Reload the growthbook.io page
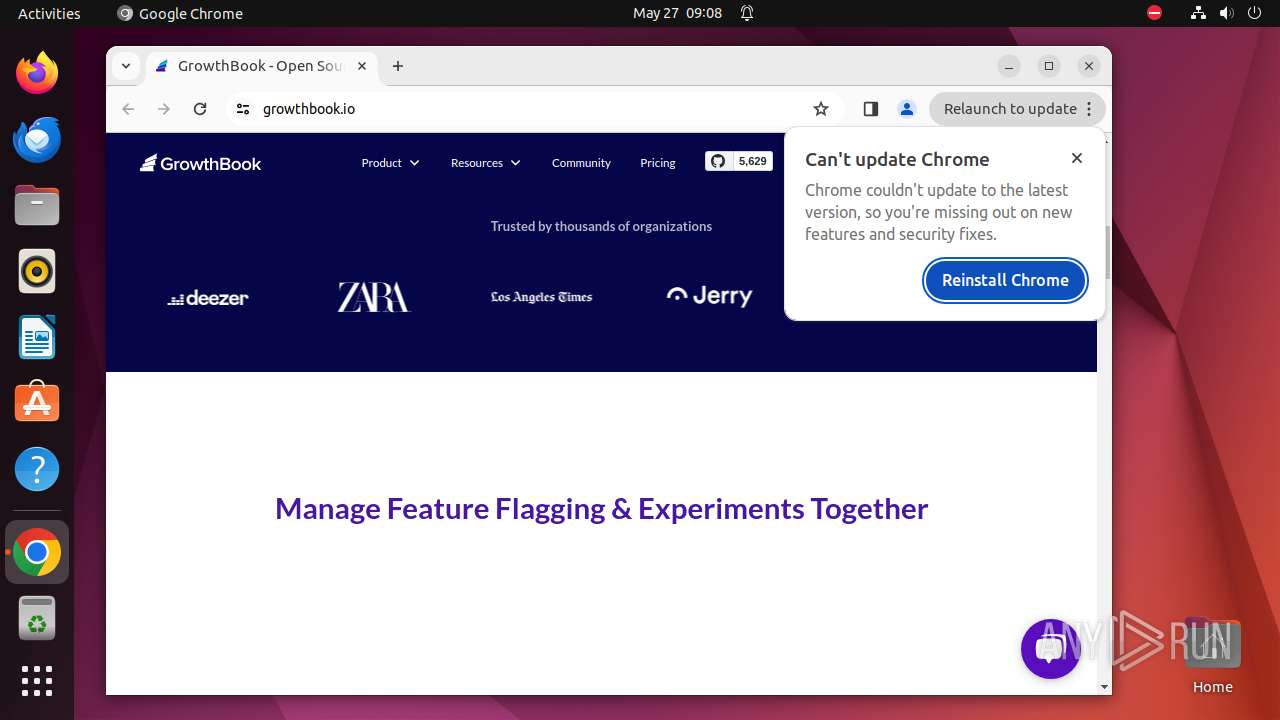Screen dimensions: 1280x720 pos(200,109)
